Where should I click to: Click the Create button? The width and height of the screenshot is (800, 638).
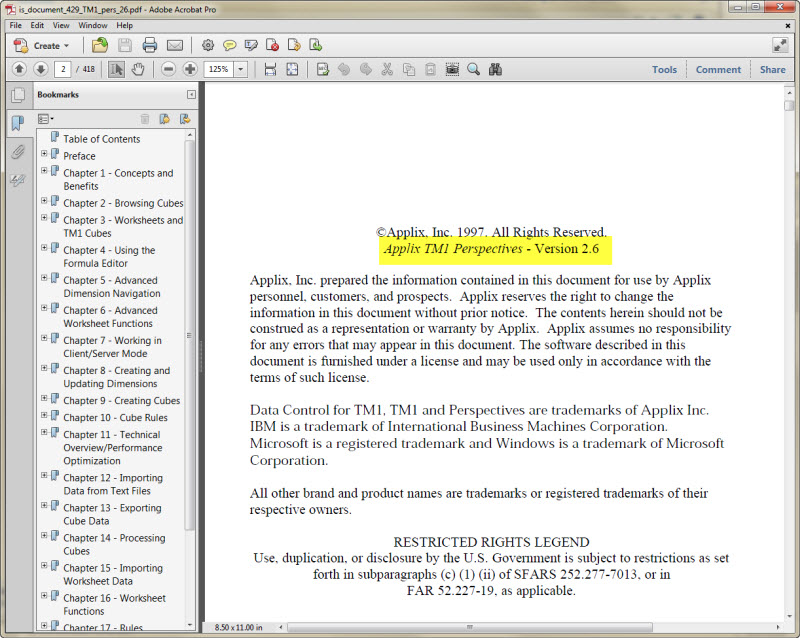point(42,45)
